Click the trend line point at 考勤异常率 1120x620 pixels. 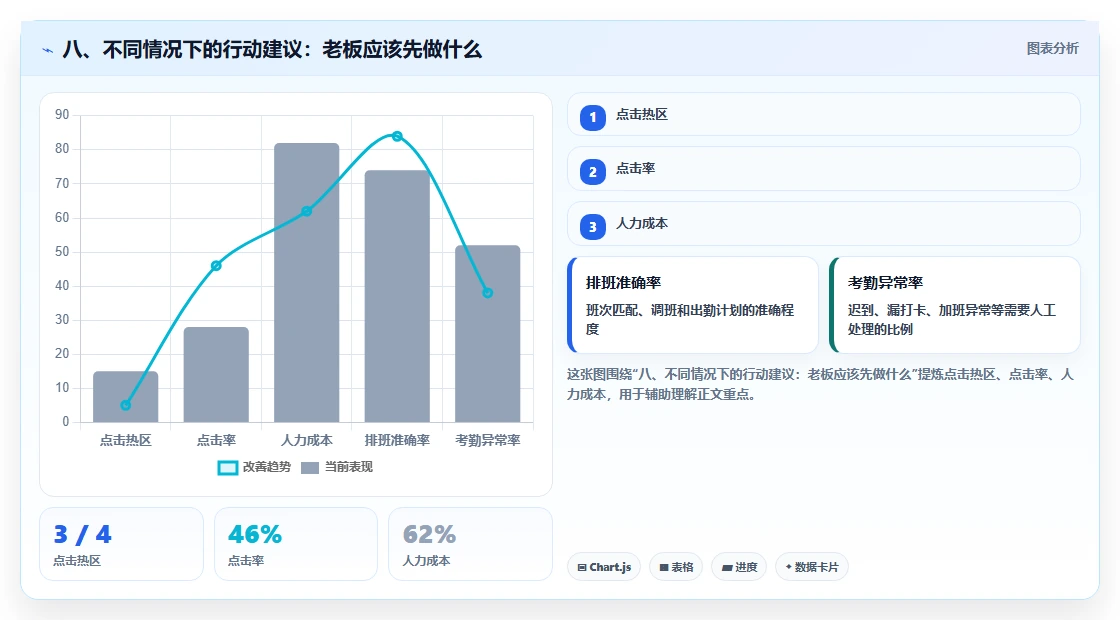click(x=488, y=293)
